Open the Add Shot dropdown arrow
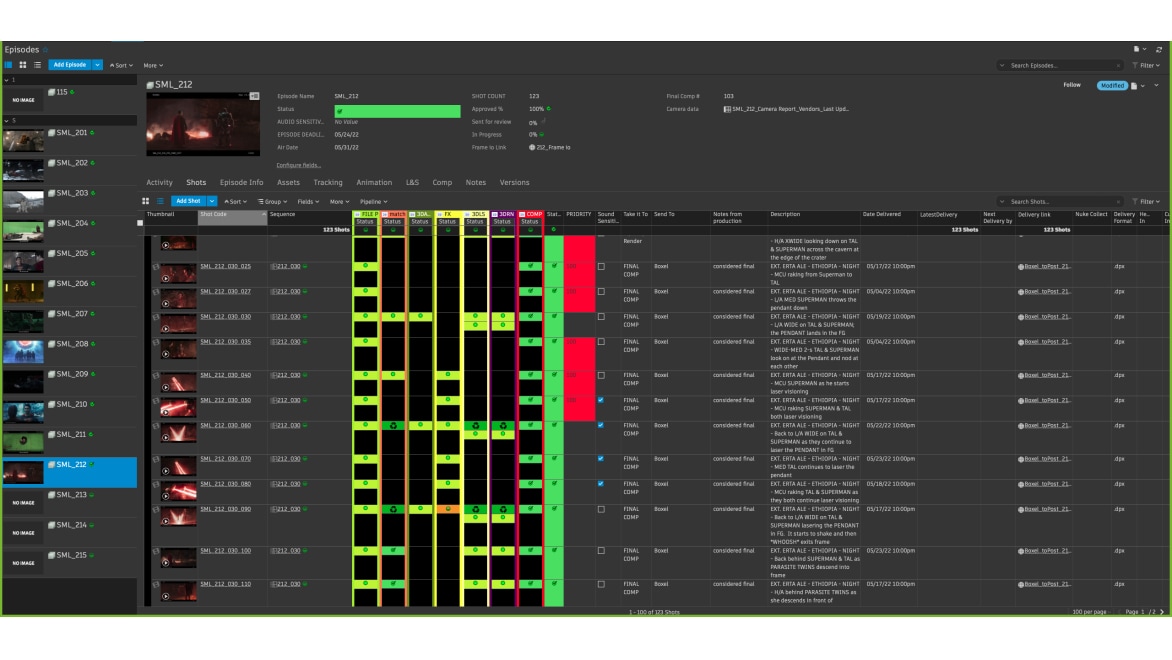Viewport: 1172px width, 660px height. tap(212, 201)
